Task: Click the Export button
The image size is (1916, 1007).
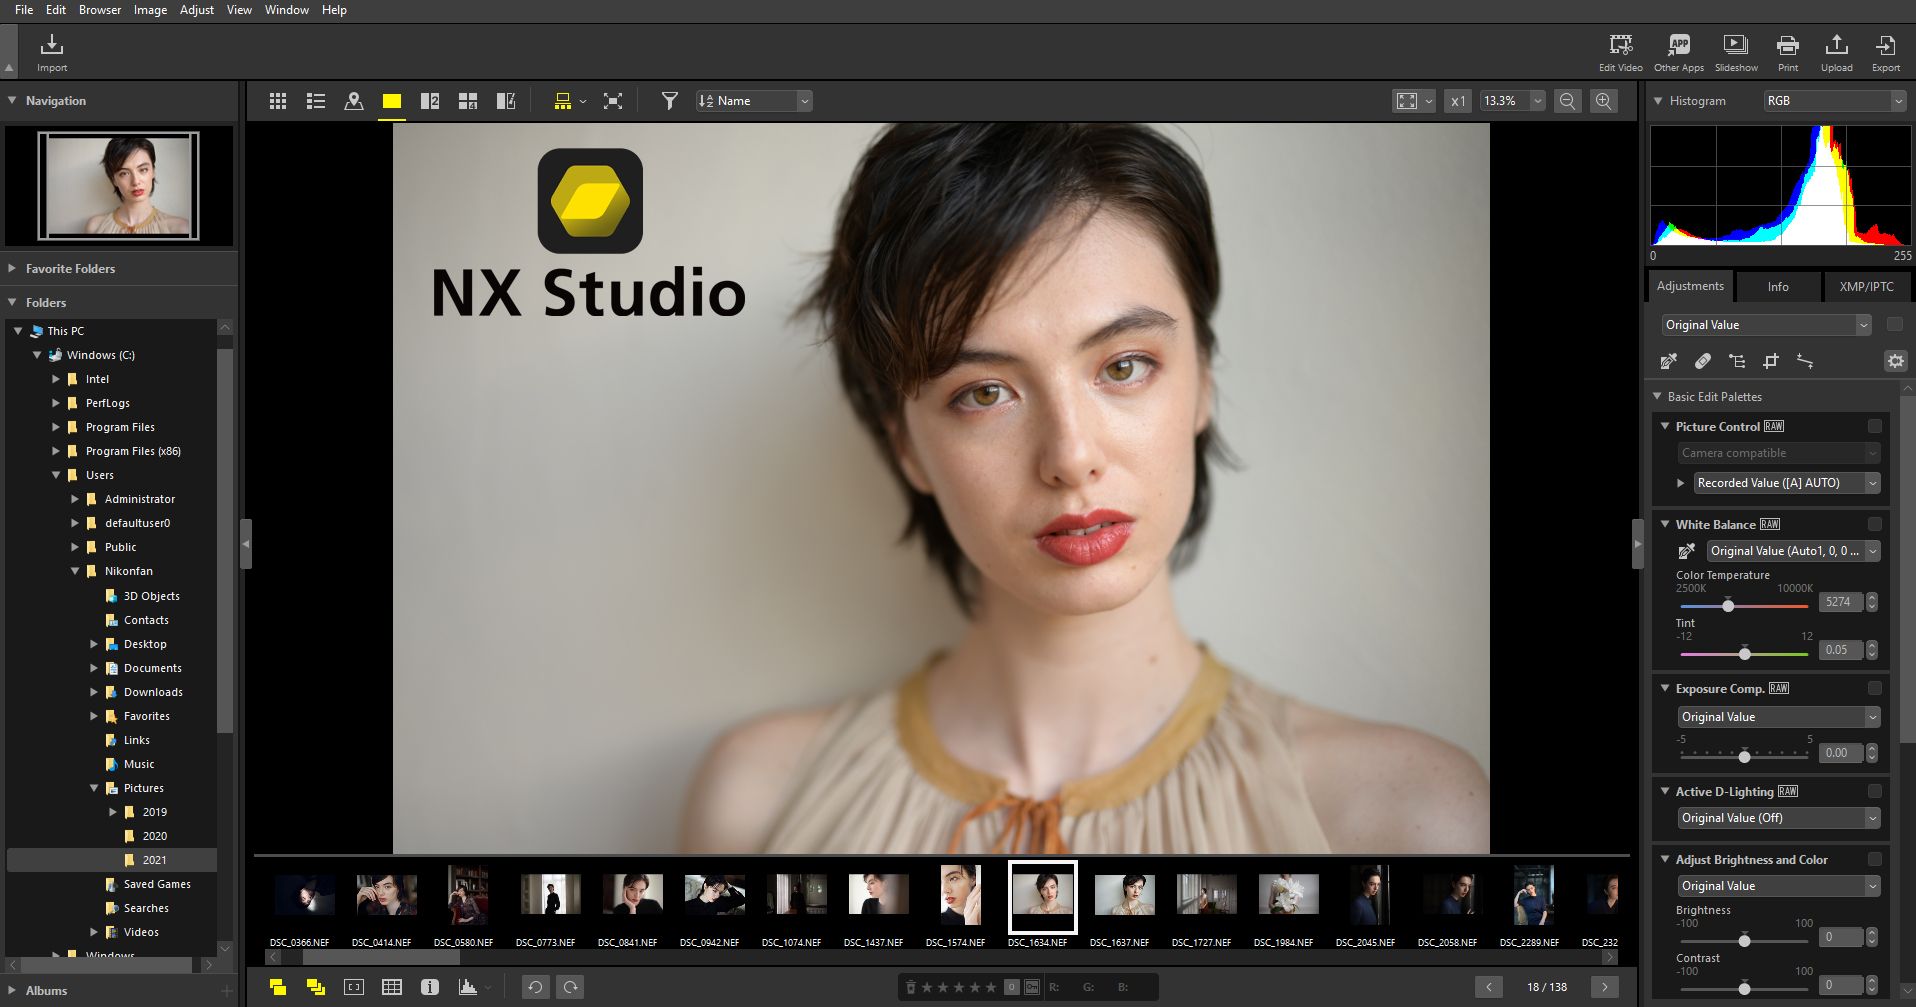Action: [x=1886, y=51]
